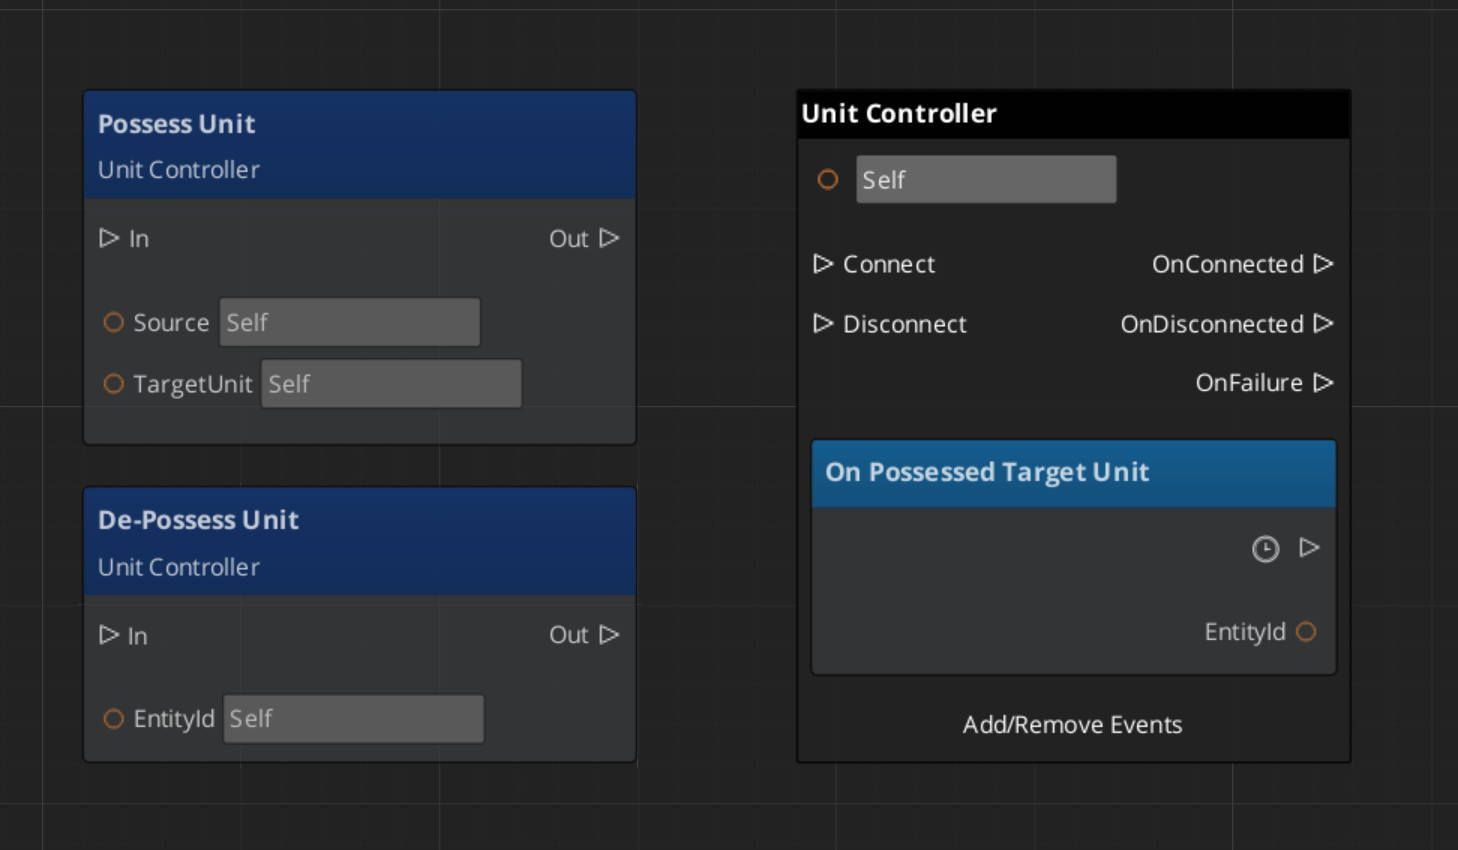The height and width of the screenshot is (850, 1458).
Task: Click the Source data pin circle
Action: (114, 322)
